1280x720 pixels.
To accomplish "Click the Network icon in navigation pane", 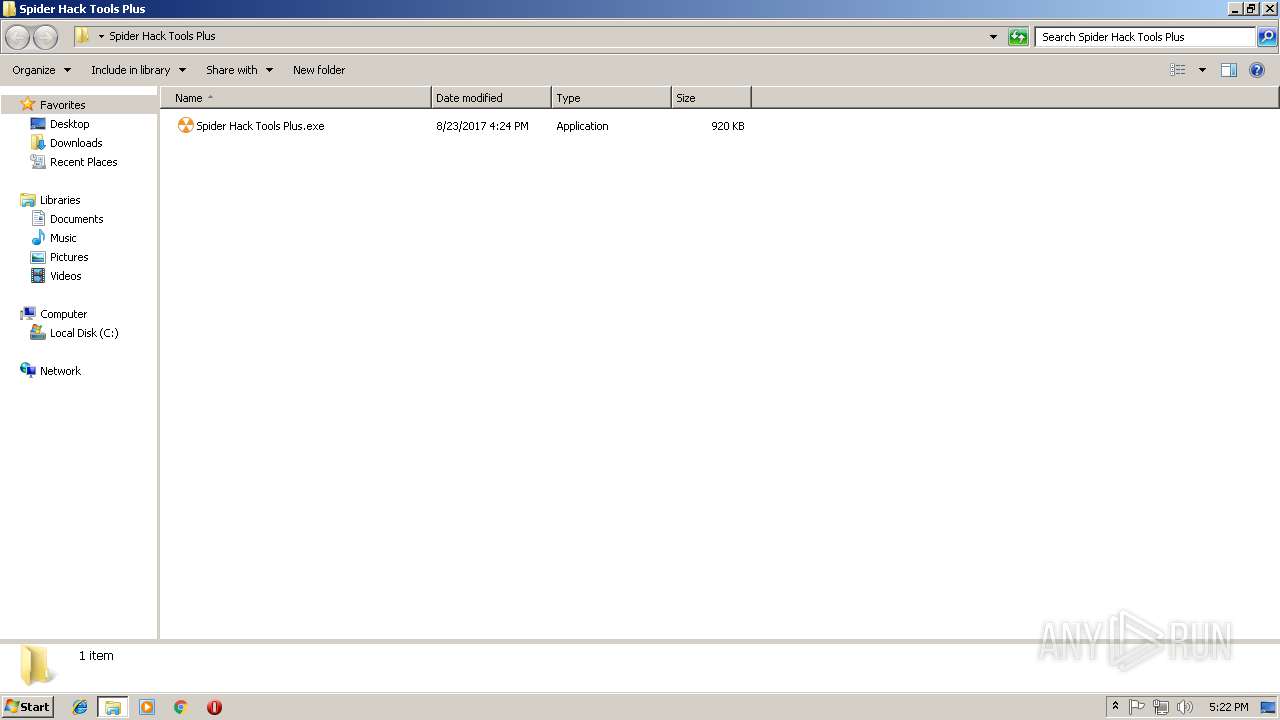I will coord(28,371).
